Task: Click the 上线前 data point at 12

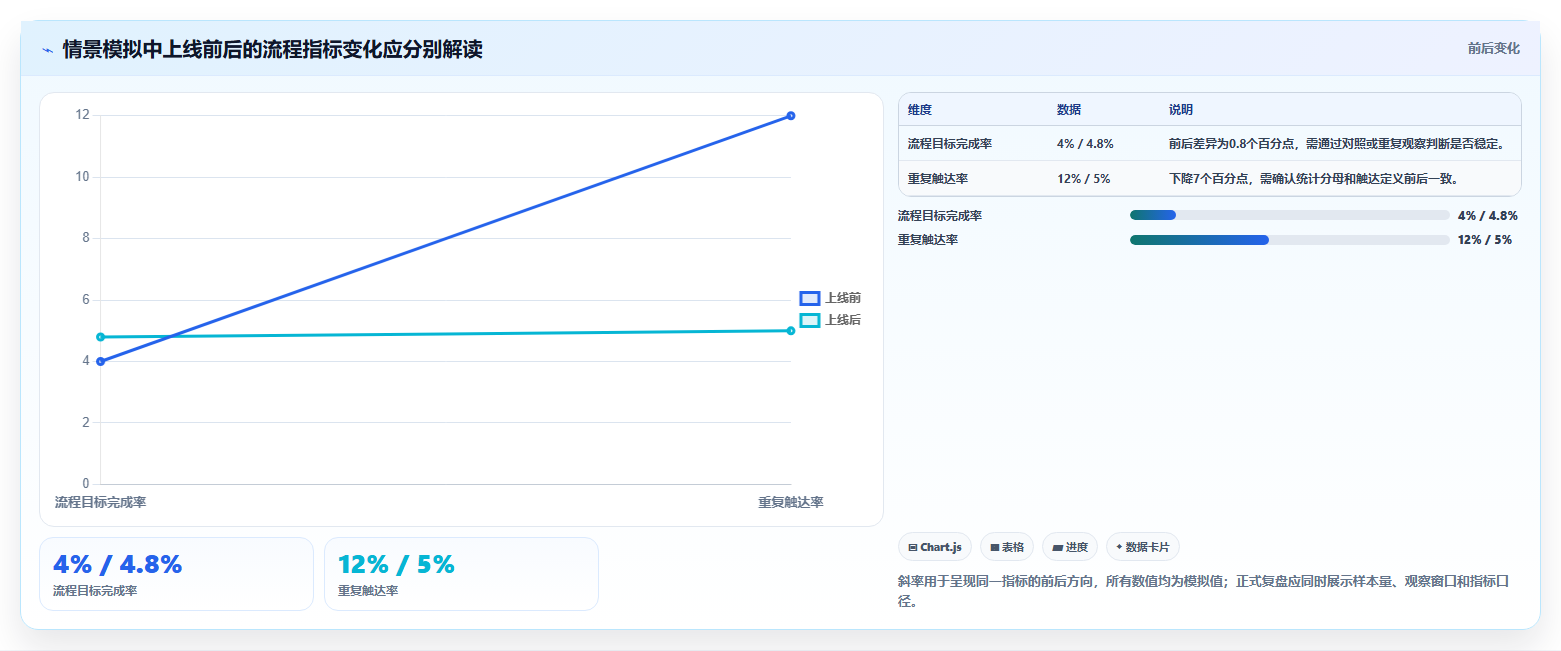Action: [791, 116]
